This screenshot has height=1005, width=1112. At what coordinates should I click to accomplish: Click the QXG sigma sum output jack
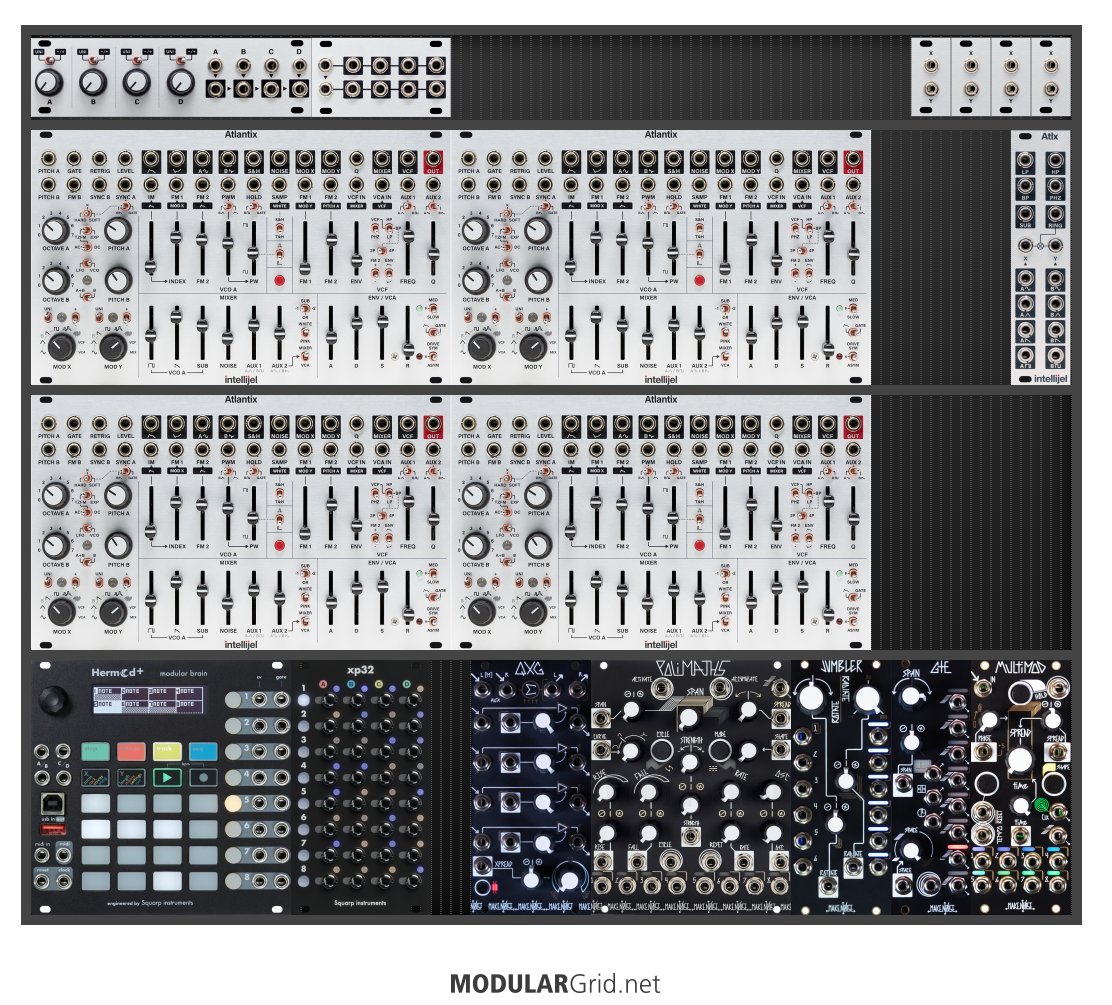pos(529,690)
